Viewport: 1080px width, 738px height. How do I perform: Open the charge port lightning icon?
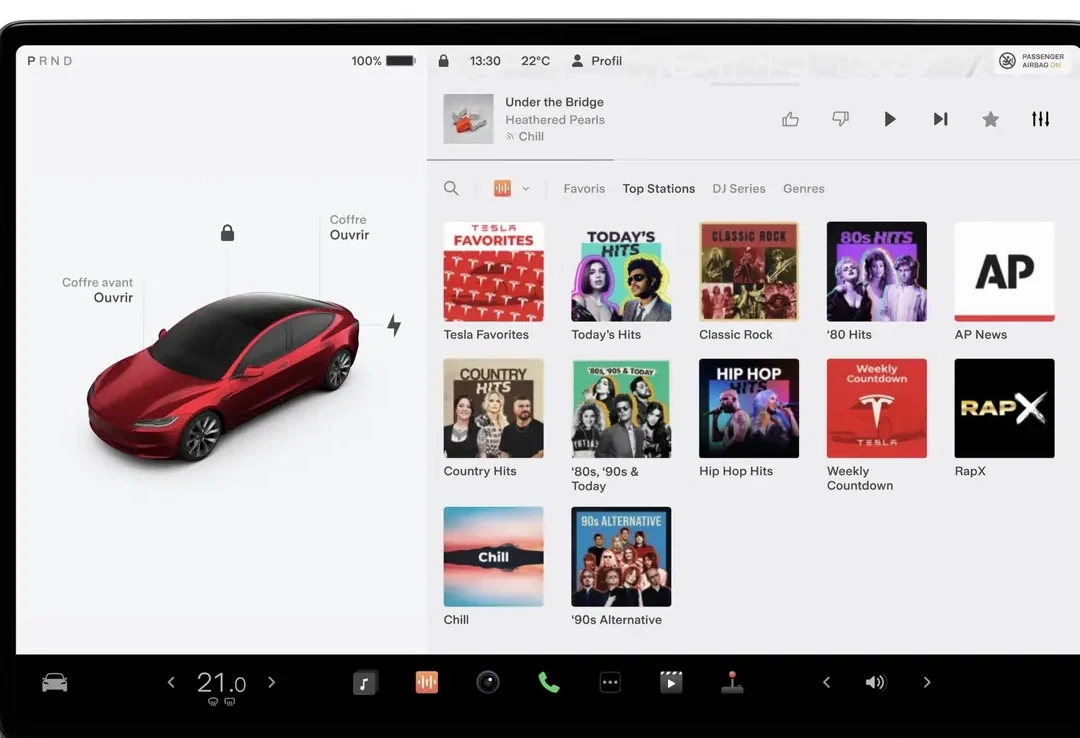[x=394, y=325]
